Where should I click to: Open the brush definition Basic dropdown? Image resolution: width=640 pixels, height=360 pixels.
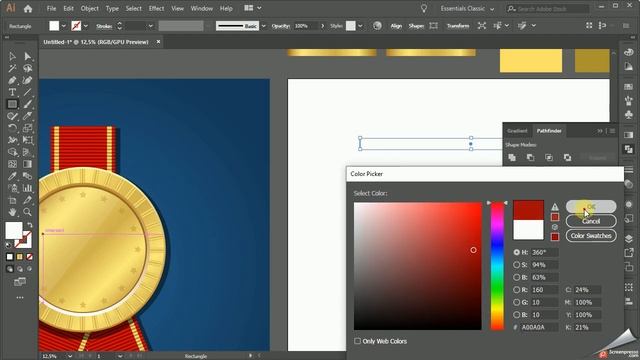263,26
